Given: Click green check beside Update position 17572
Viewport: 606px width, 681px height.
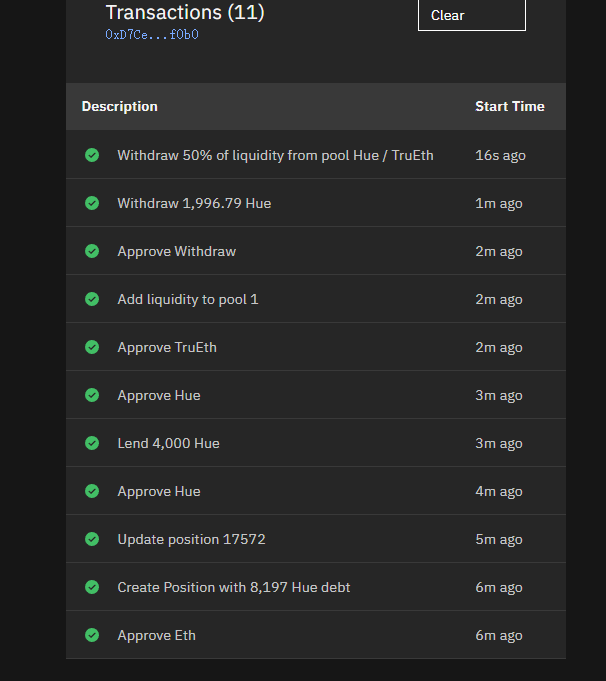Looking at the screenshot, I should point(92,539).
